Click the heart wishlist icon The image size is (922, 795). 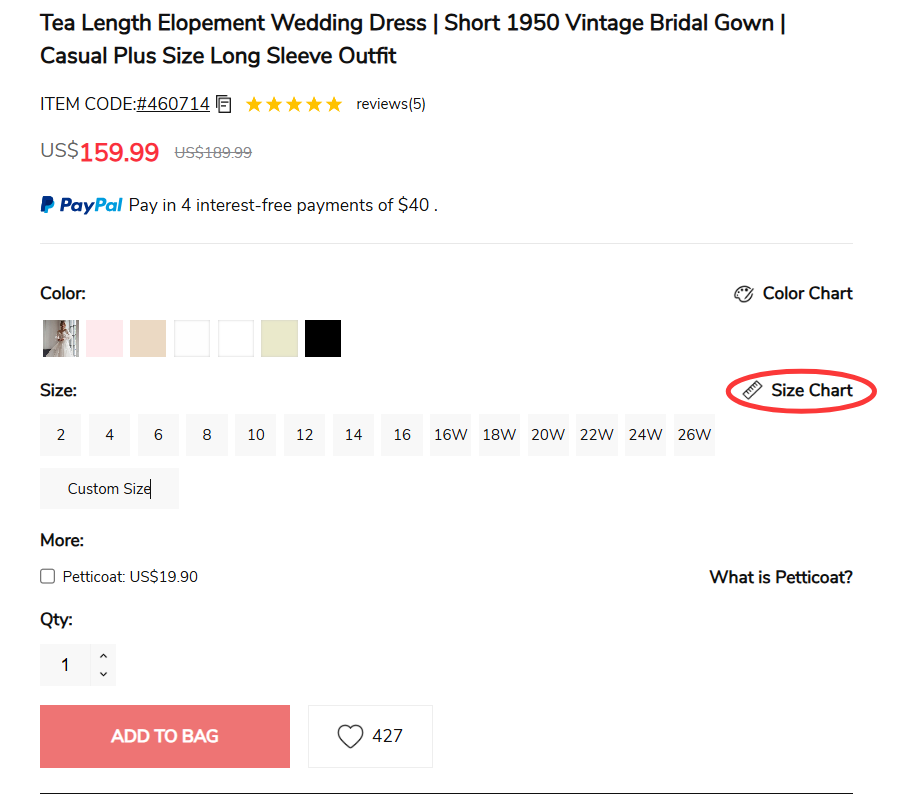[350, 737]
